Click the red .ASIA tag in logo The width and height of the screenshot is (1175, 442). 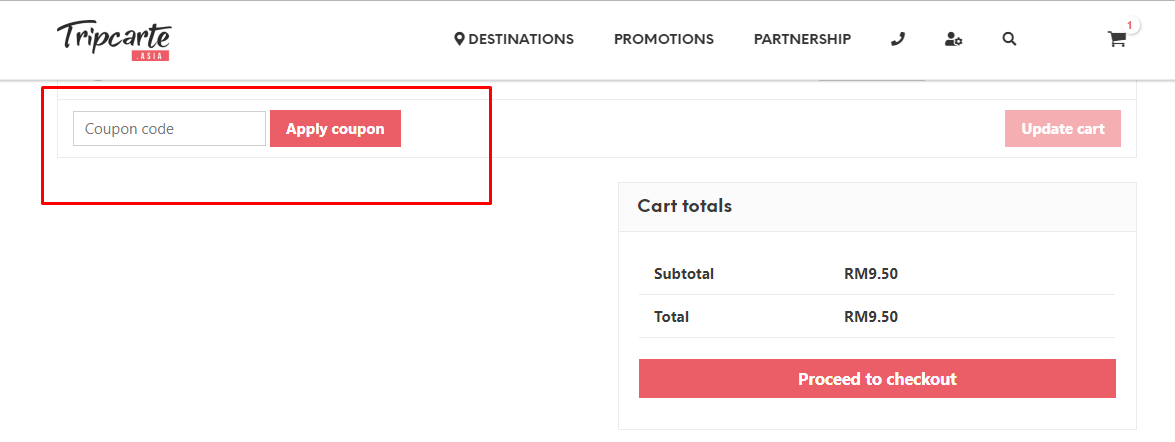pyautogui.click(x=151, y=56)
